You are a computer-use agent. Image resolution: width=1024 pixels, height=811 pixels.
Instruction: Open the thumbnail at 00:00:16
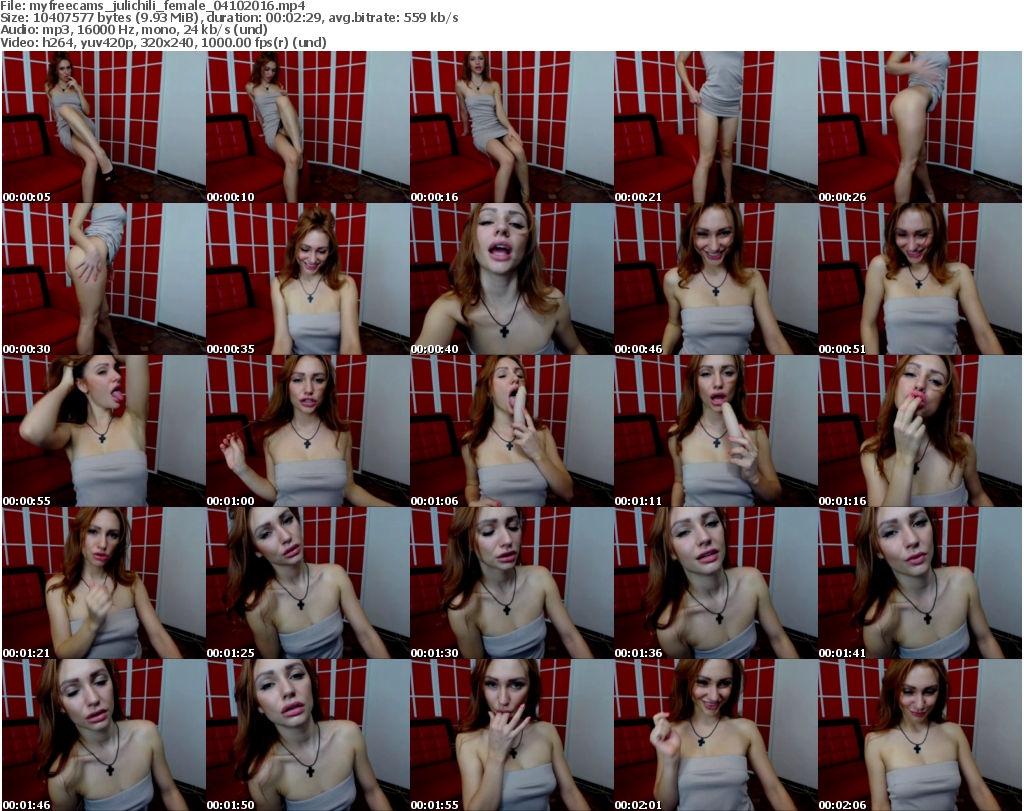click(x=511, y=127)
